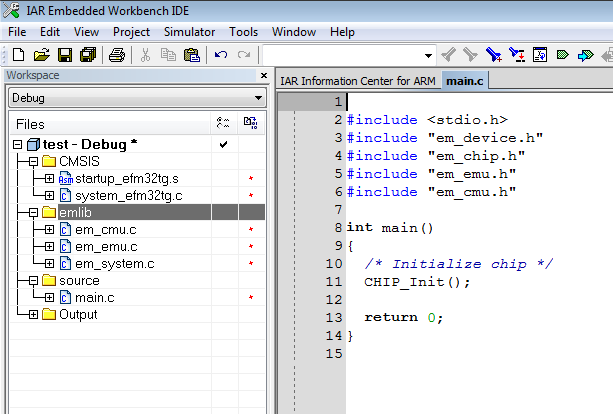Click the Redo arrow icon

(244, 55)
